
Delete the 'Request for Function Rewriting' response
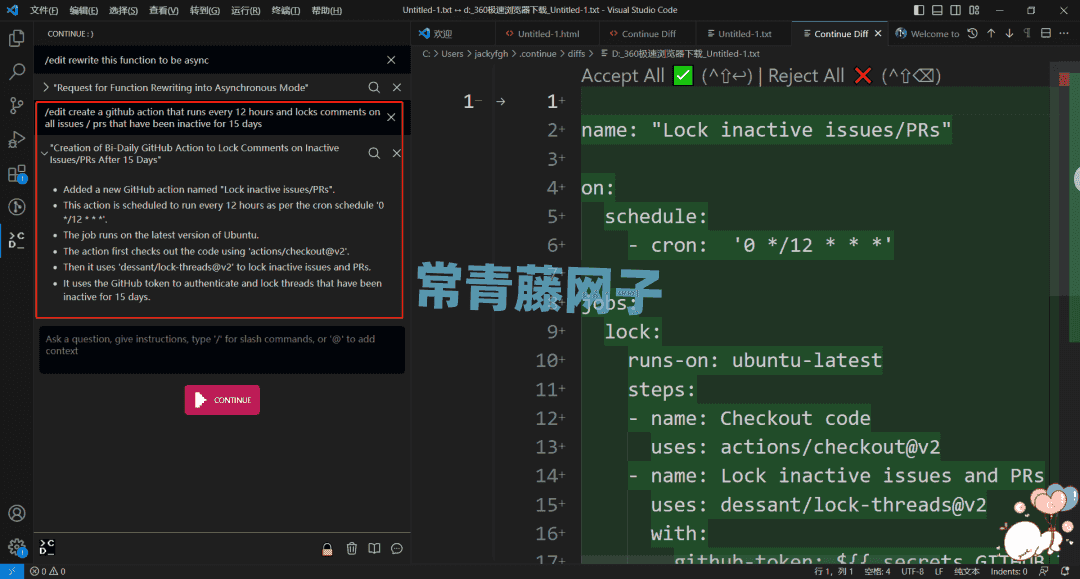tap(397, 87)
